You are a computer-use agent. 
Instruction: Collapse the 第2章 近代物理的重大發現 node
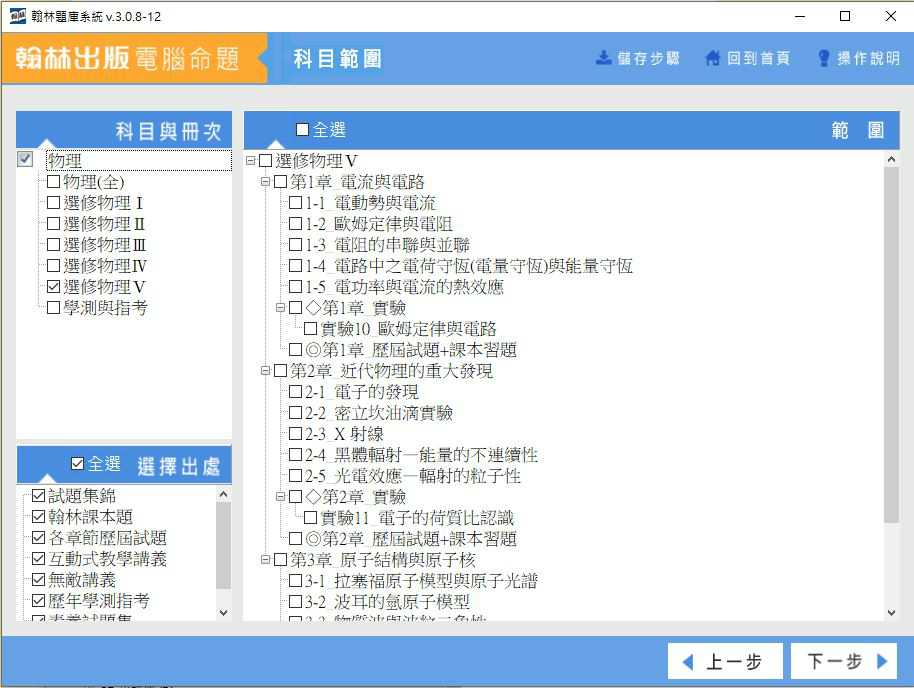[x=265, y=370]
